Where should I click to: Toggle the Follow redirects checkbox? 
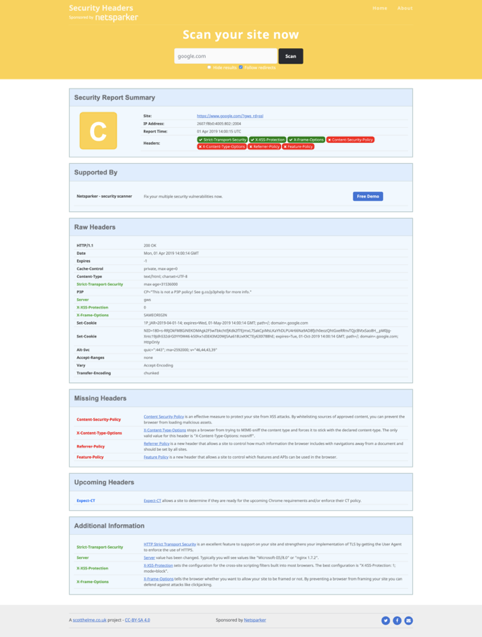click(241, 67)
